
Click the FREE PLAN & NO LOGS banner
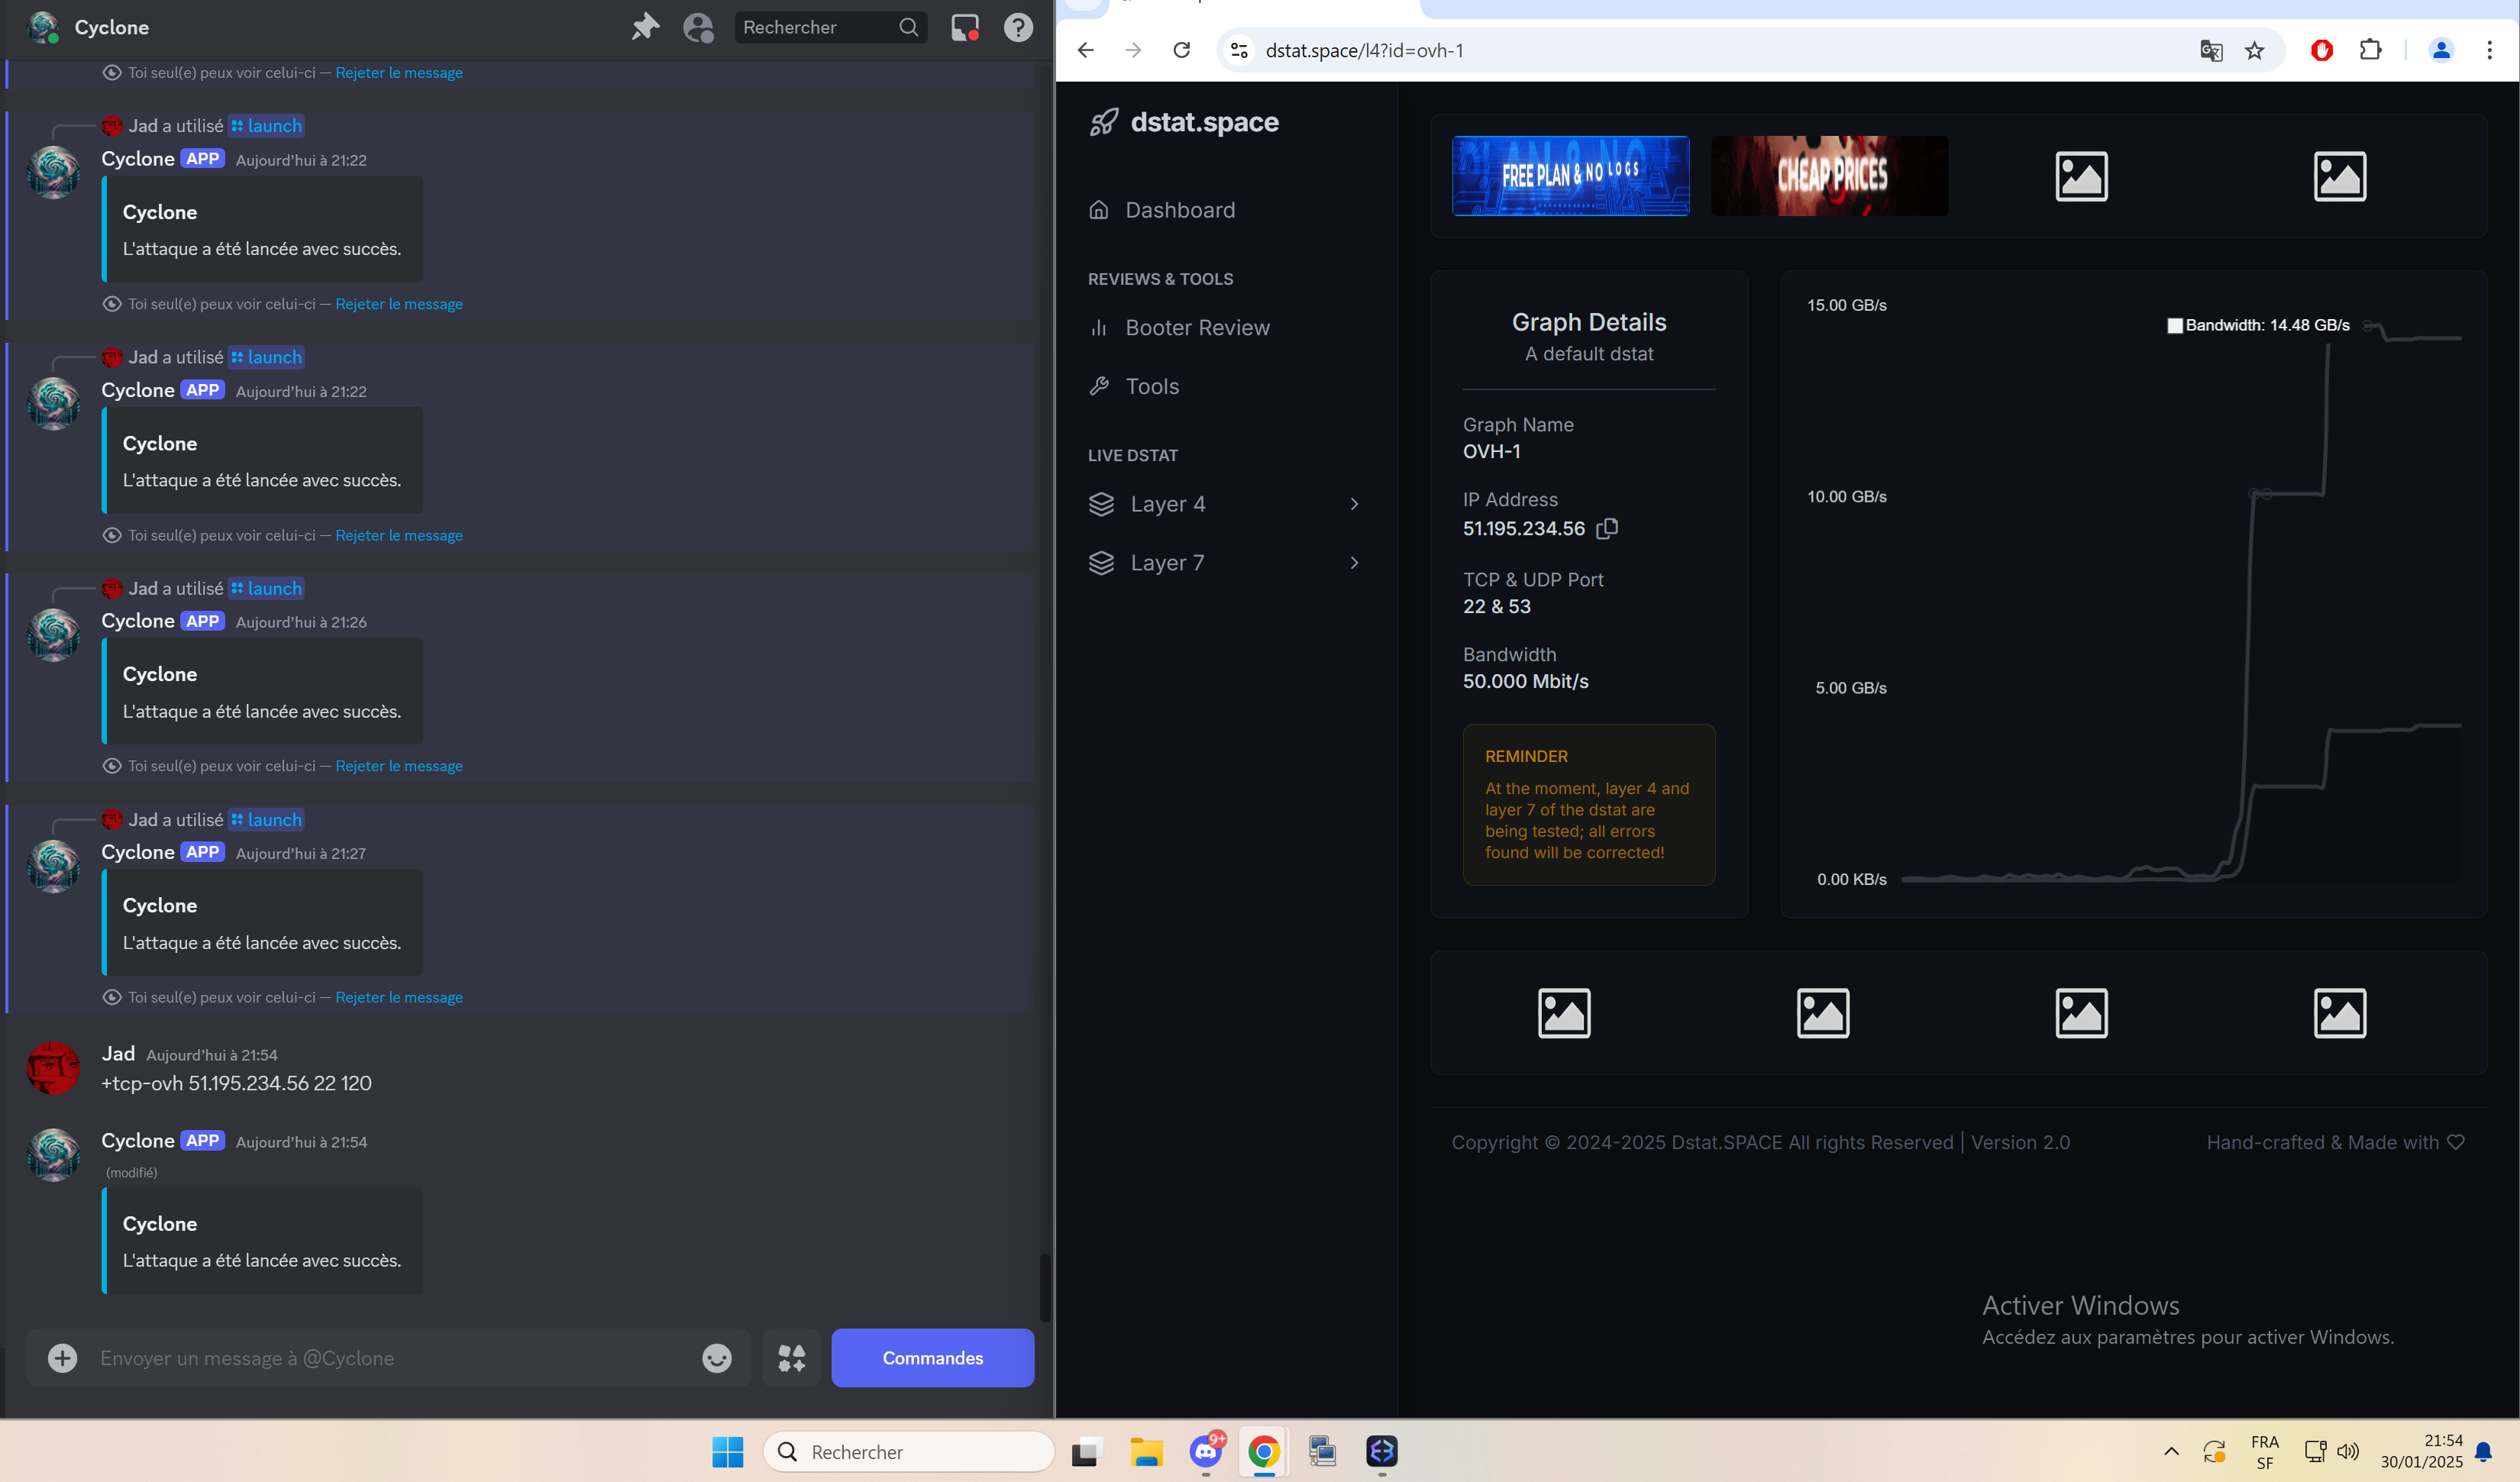[1570, 176]
